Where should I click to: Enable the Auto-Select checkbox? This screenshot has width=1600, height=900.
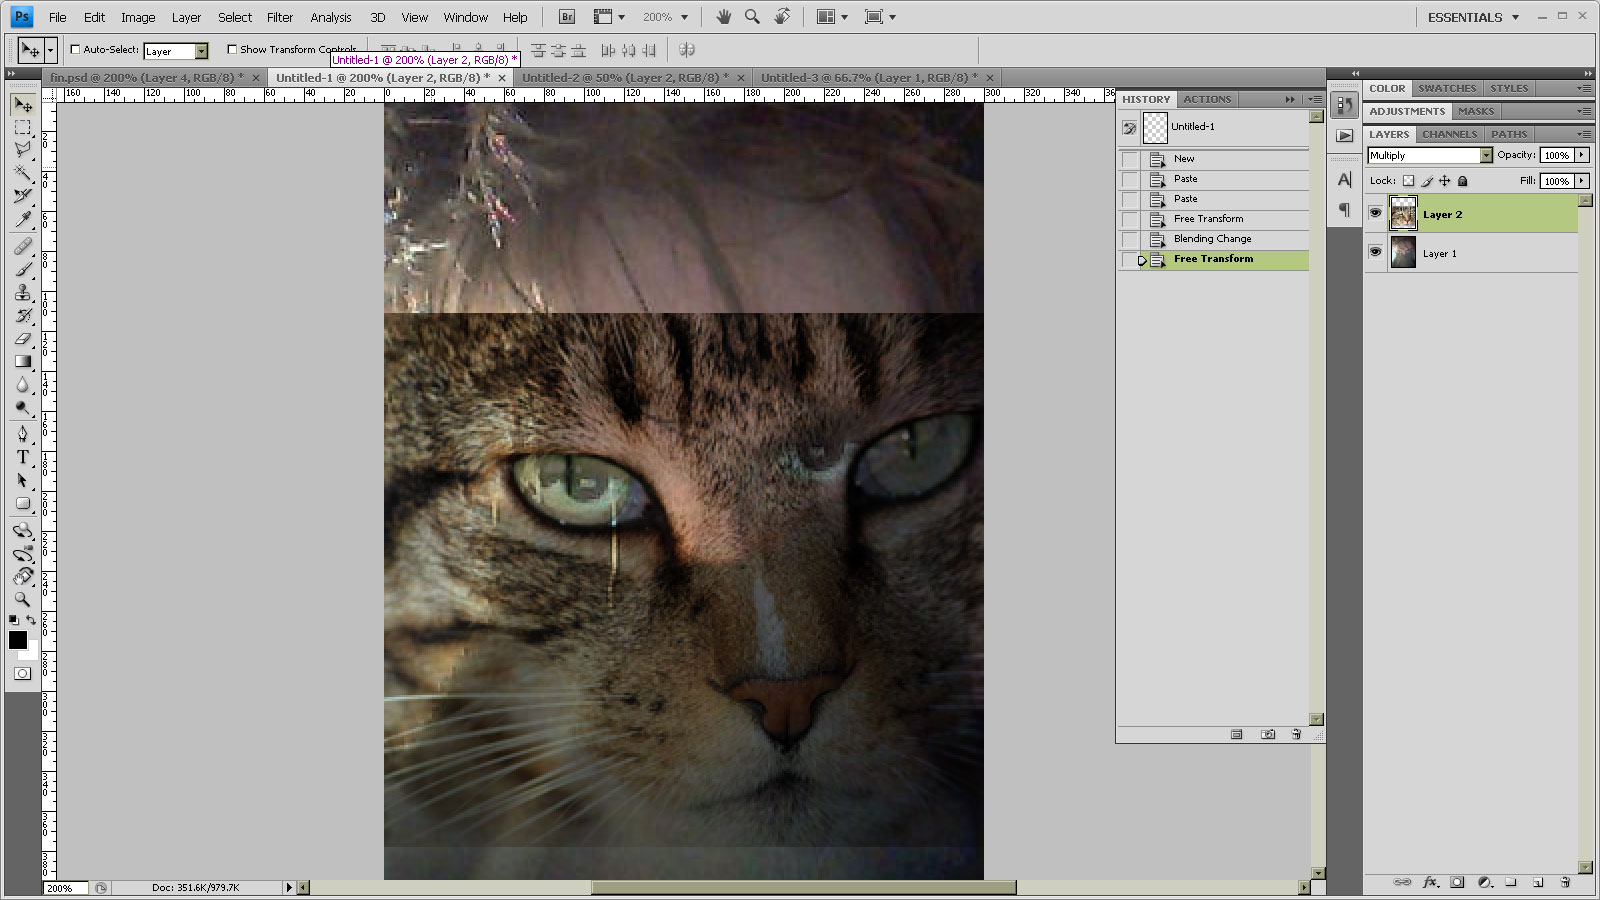[75, 49]
